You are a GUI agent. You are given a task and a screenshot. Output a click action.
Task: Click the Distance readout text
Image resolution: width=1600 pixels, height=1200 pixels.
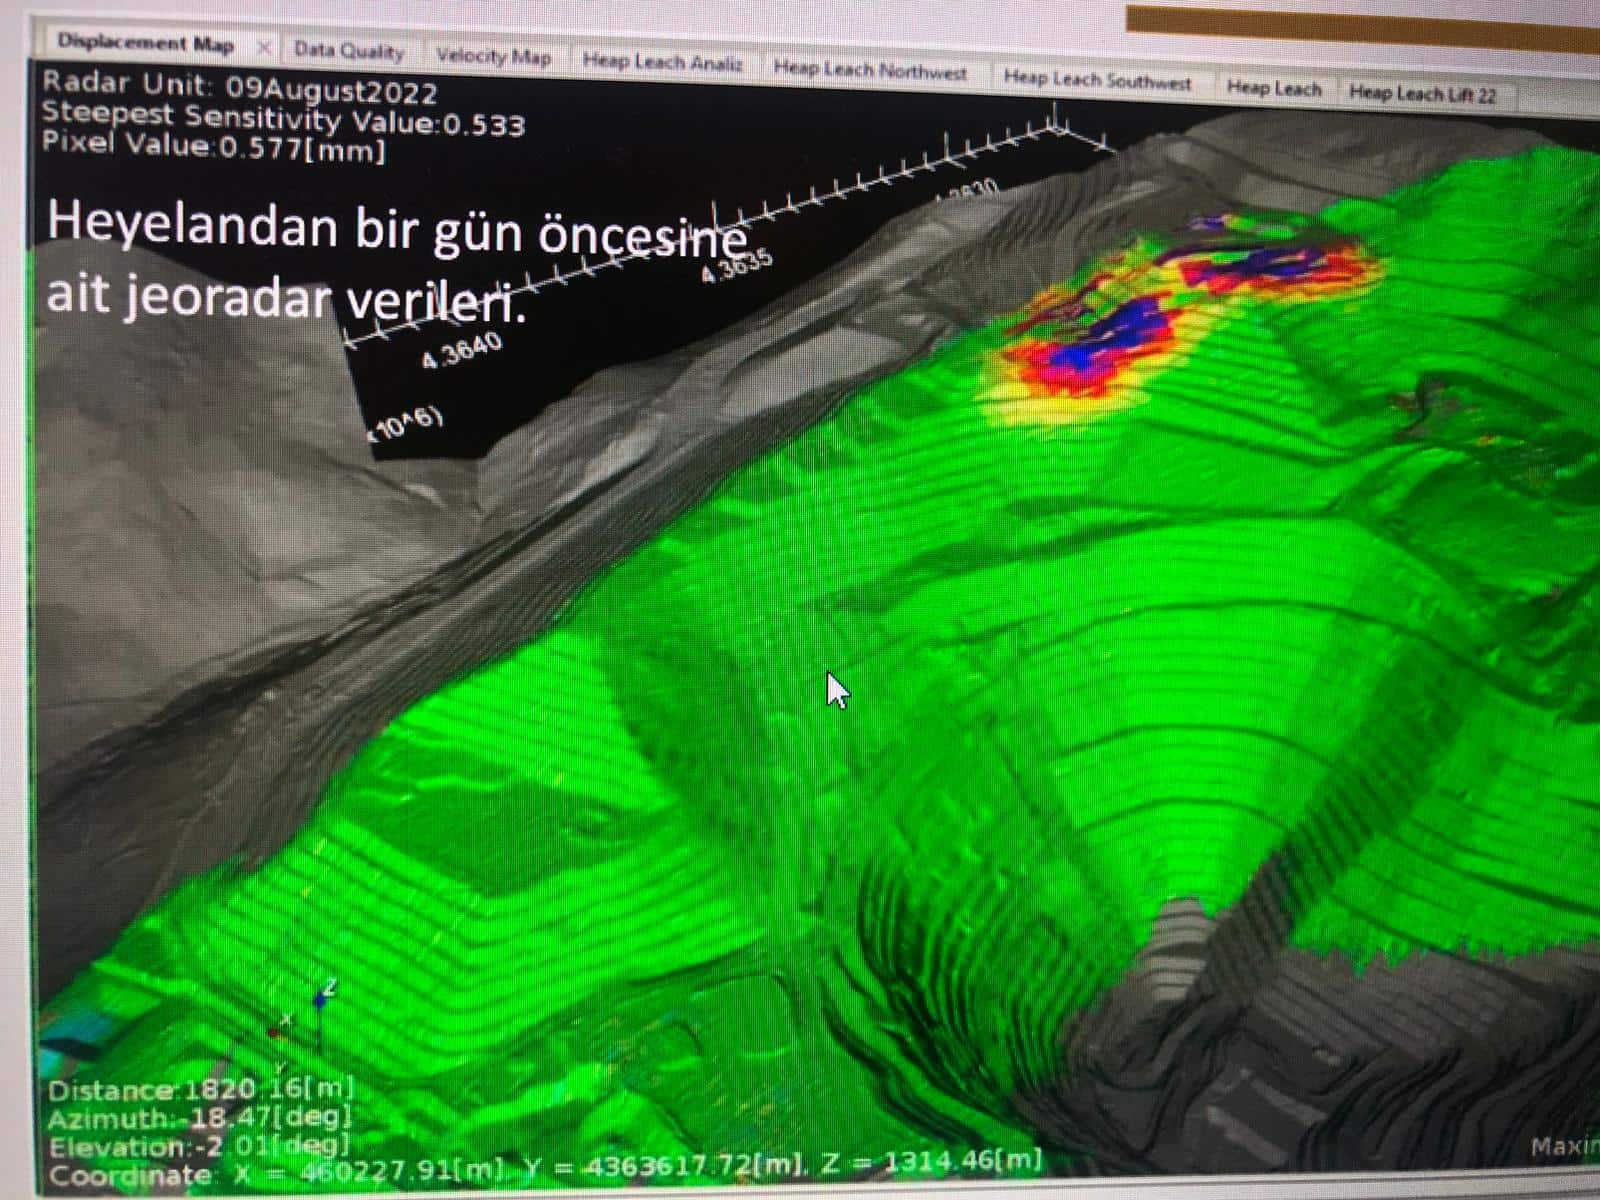coord(200,1089)
